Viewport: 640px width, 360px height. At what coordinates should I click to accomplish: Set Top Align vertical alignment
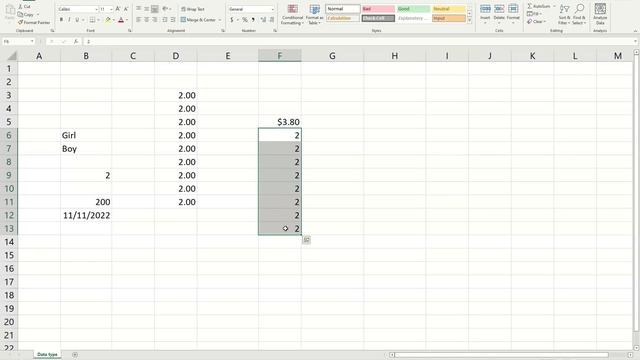pos(138,9)
